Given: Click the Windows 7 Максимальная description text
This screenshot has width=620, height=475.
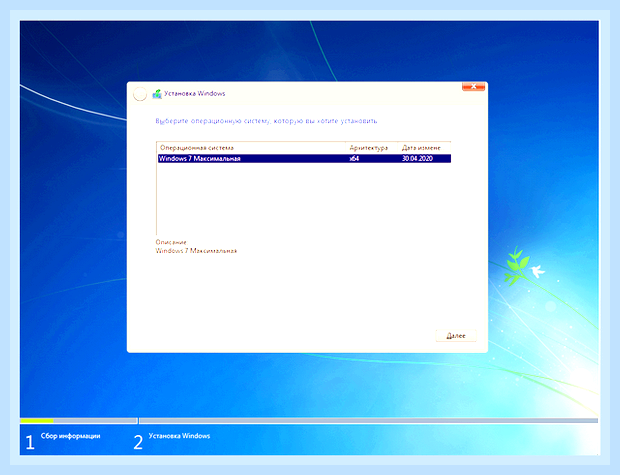Looking at the screenshot, I should pyautogui.click(x=196, y=251).
